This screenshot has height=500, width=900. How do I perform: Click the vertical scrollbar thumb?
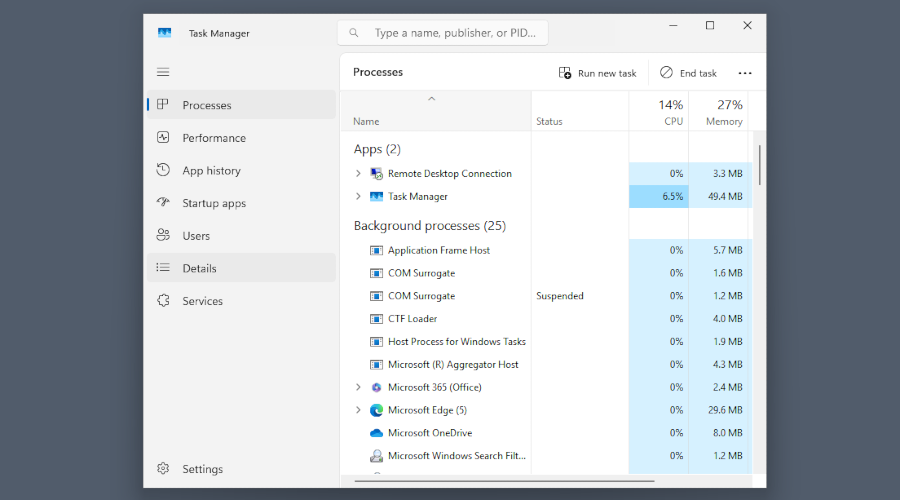(759, 165)
